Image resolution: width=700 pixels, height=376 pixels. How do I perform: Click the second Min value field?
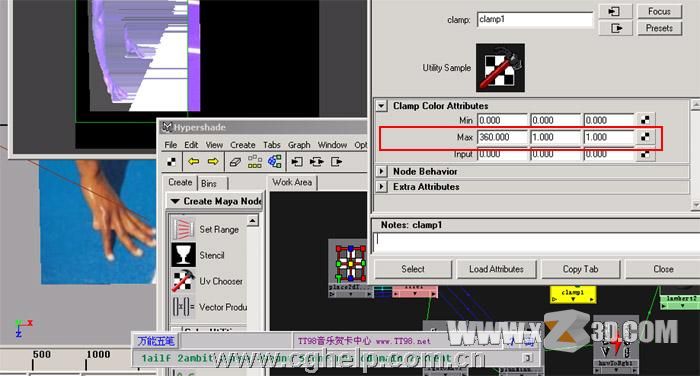pos(555,120)
